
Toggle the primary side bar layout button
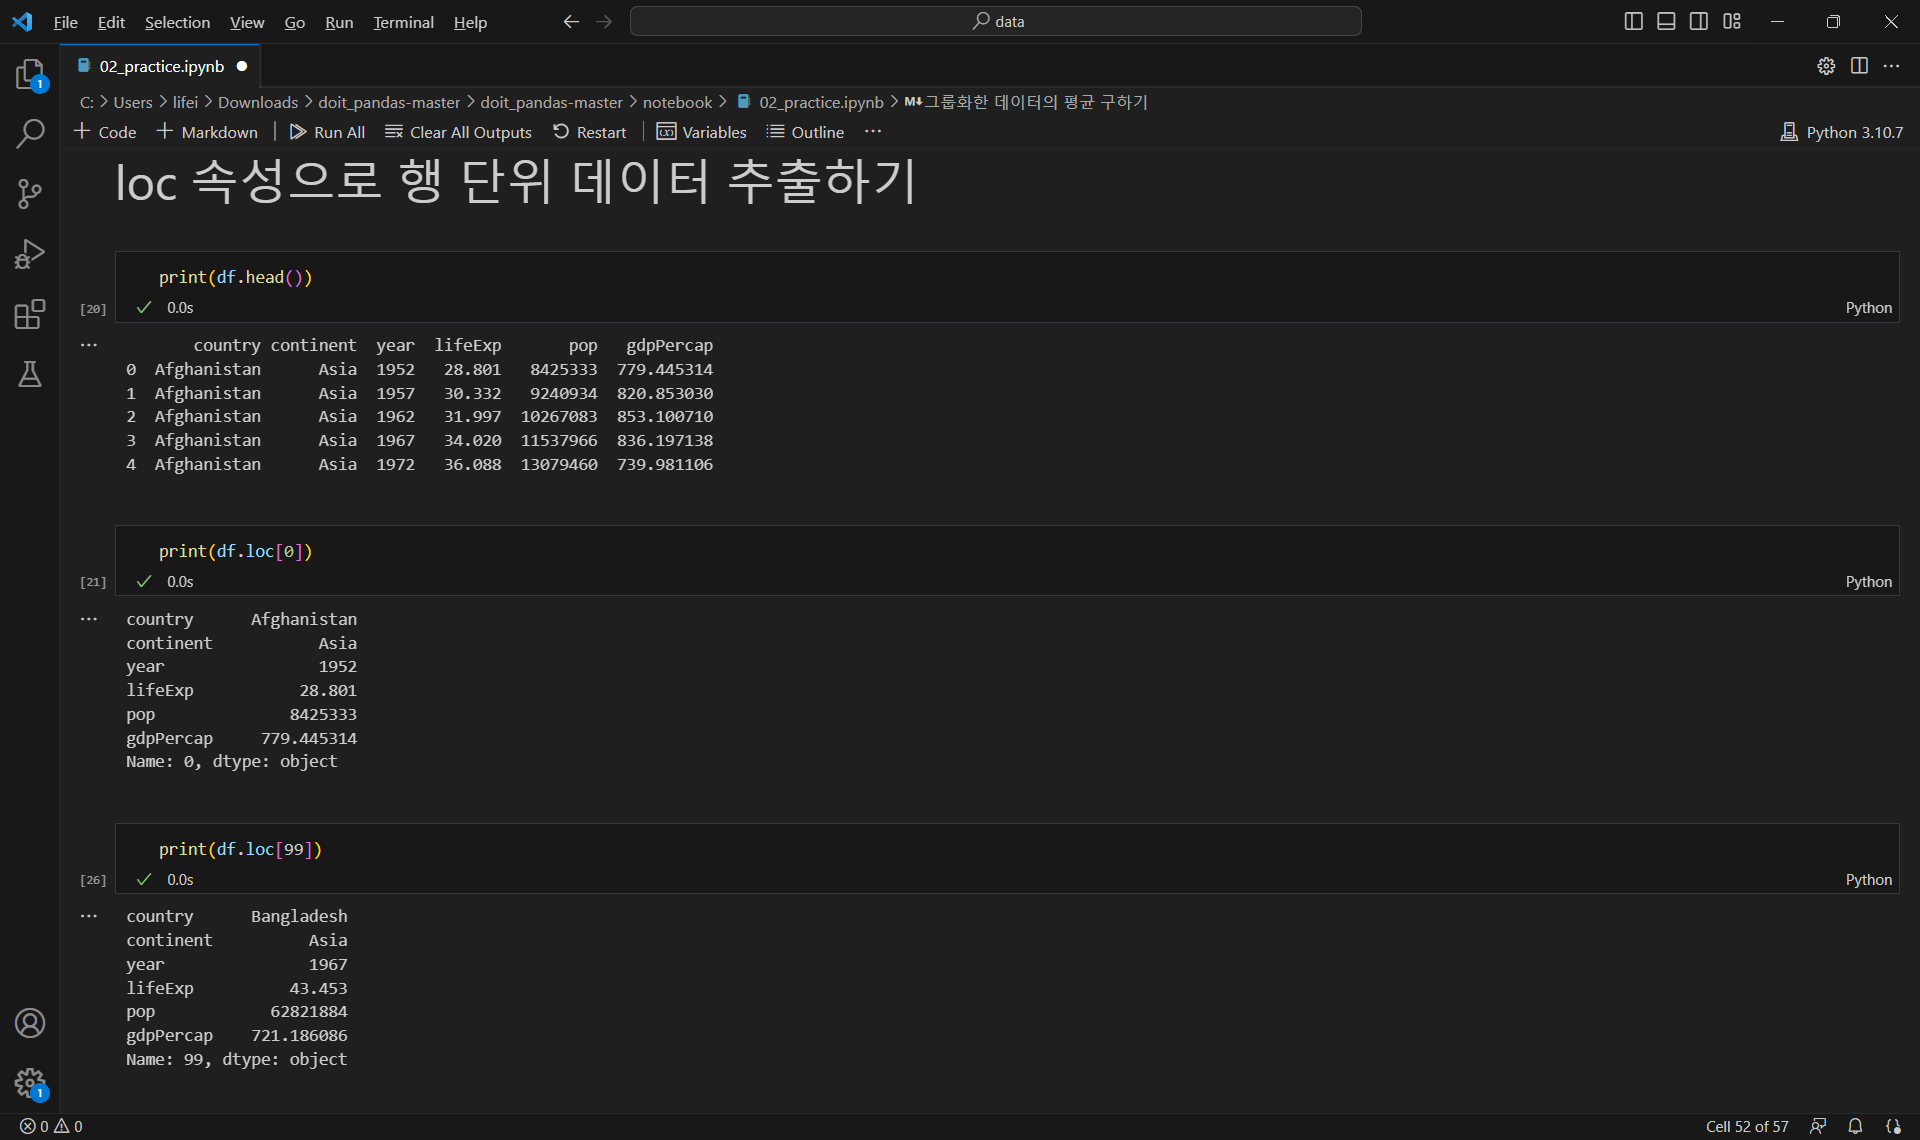coord(1633,21)
